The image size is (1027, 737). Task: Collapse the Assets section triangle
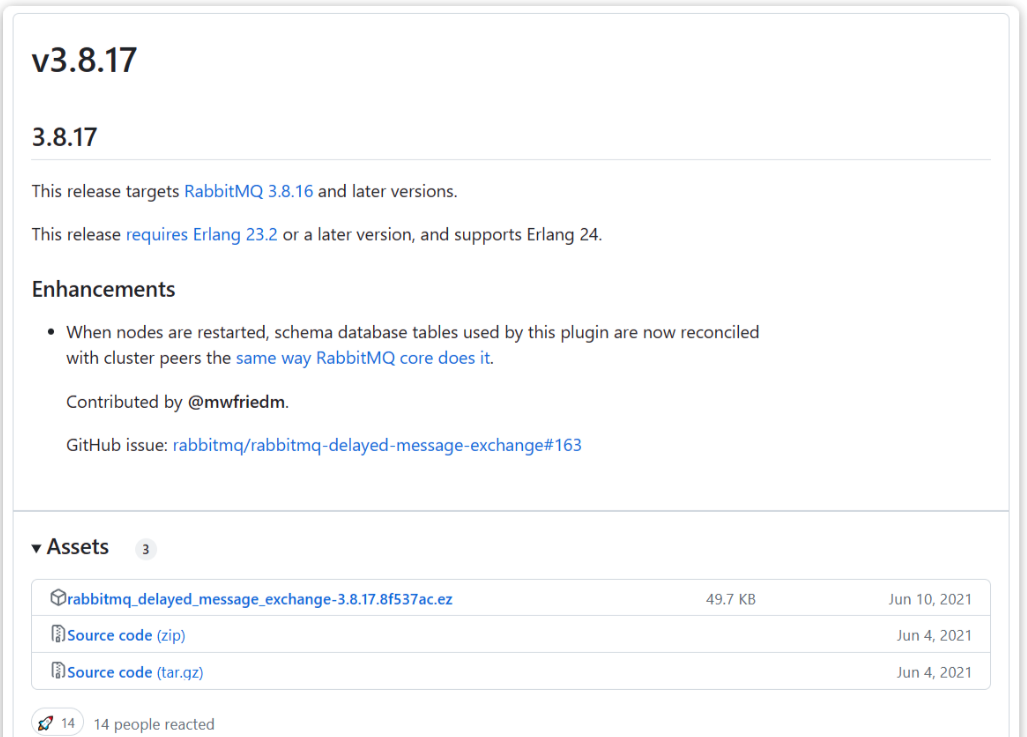click(37, 548)
